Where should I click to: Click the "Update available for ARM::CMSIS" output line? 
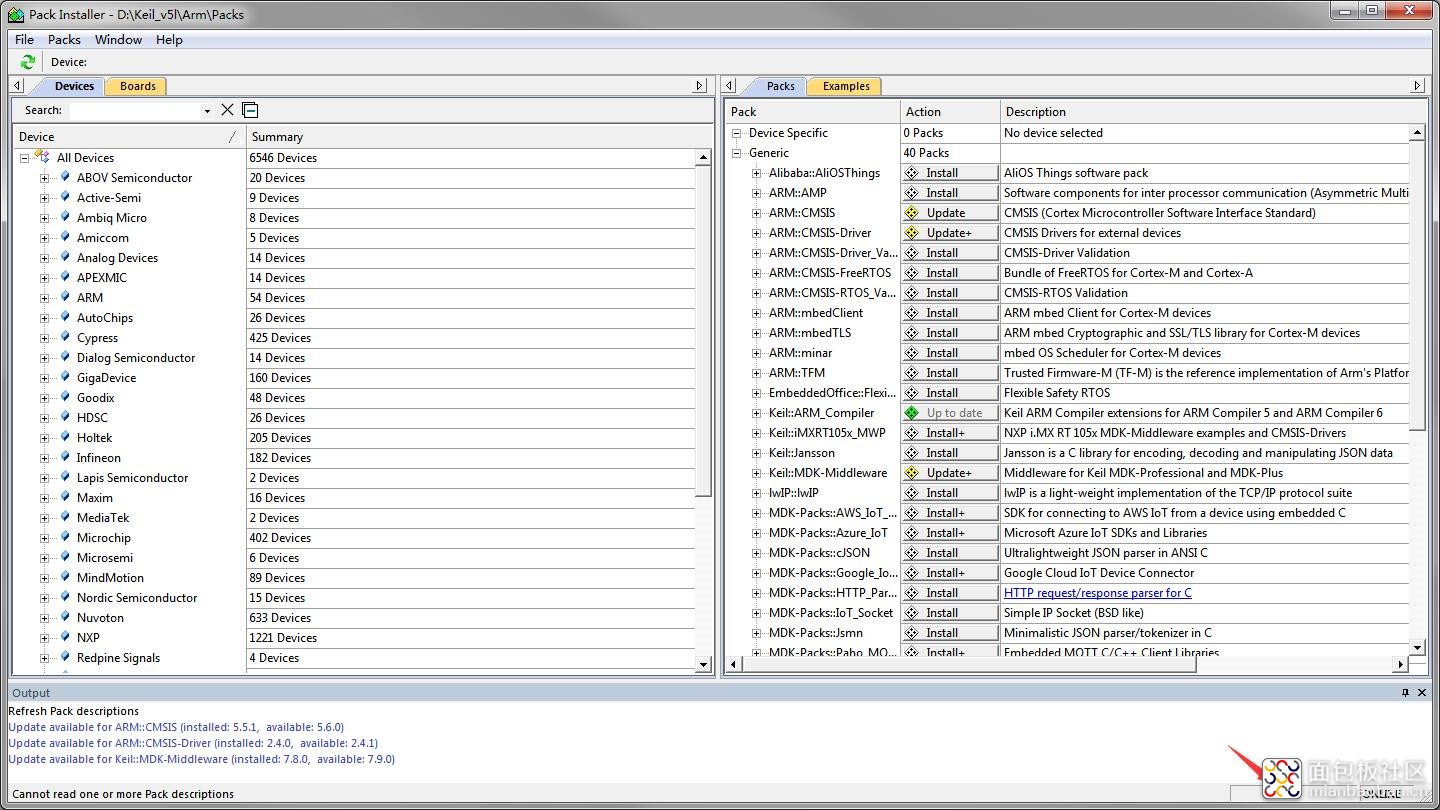point(176,727)
